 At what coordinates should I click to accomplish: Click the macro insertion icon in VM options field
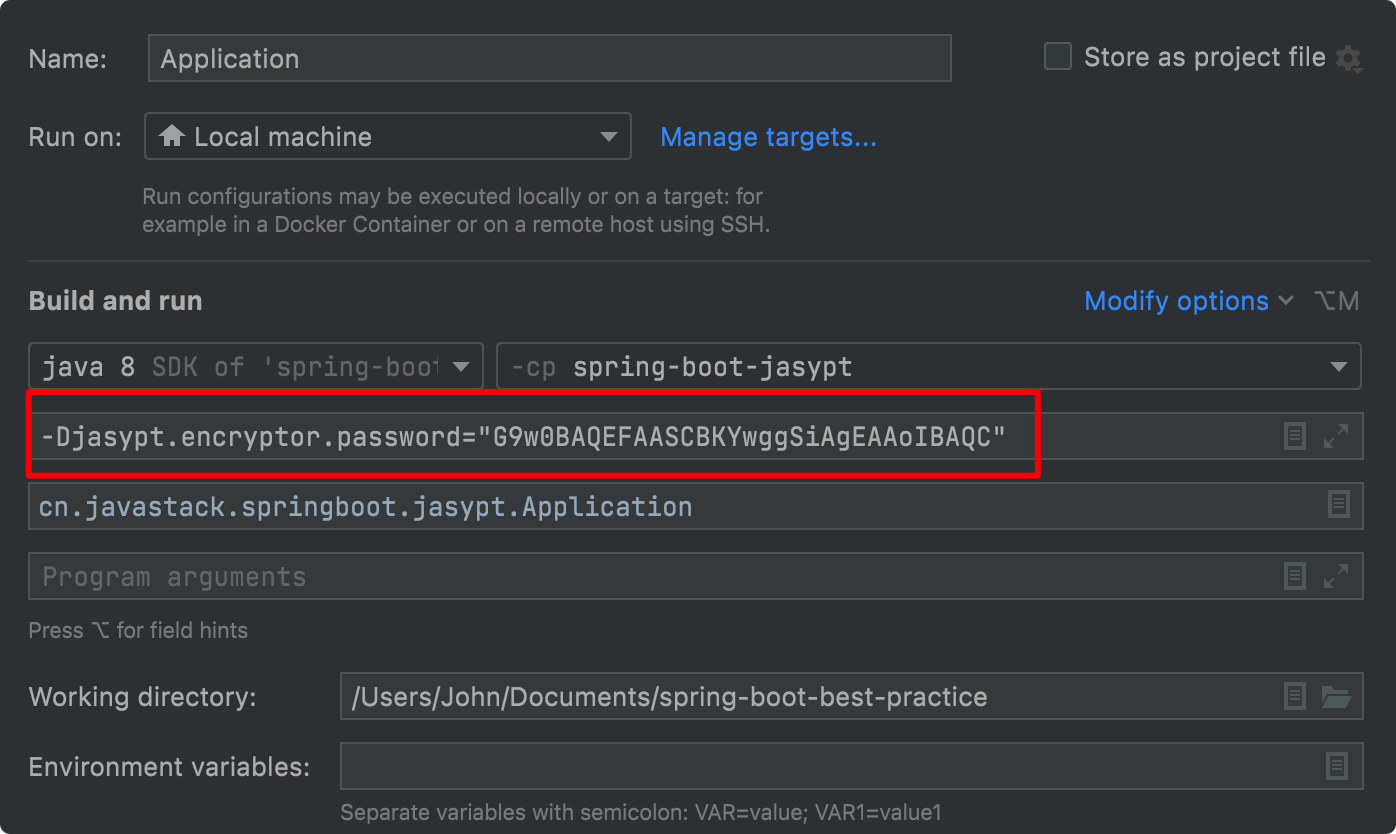pyautogui.click(x=1294, y=435)
